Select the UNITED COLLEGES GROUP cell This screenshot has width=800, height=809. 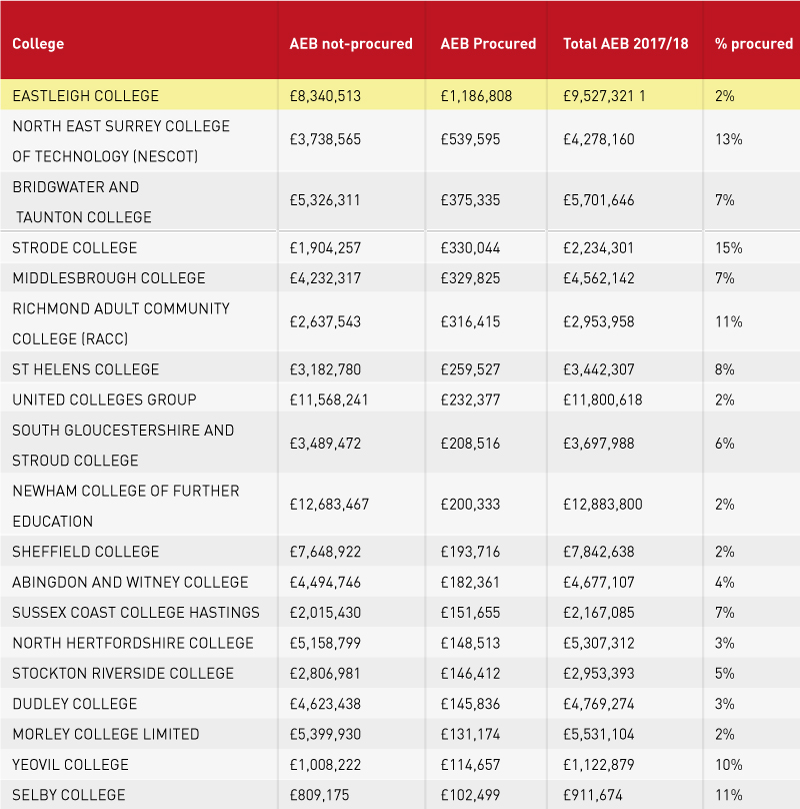click(104, 400)
